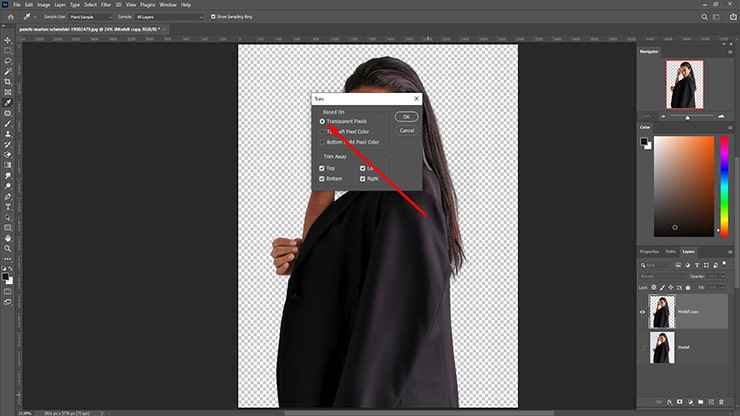Viewport: 740px width, 416px height.
Task: Open the Filter menu
Action: pos(106,5)
